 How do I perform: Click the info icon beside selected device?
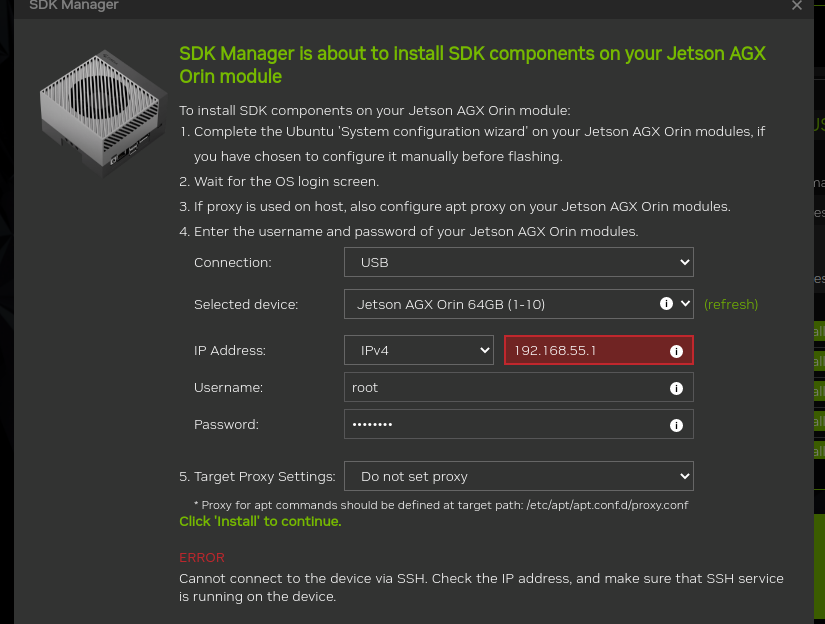(666, 304)
